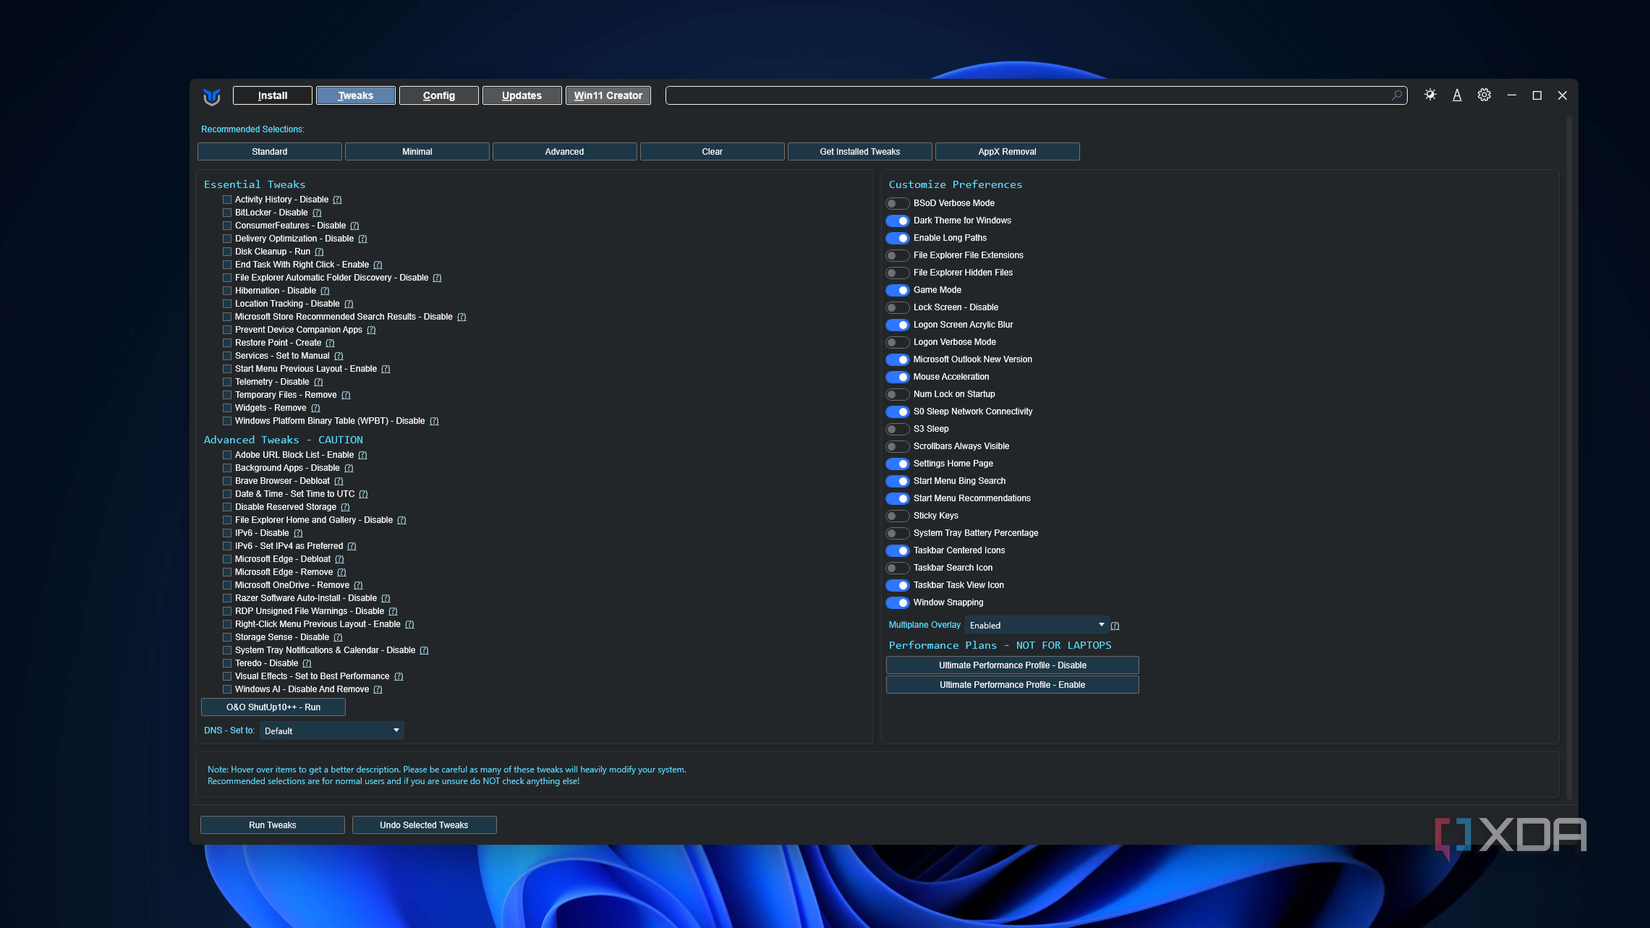Open help icon for Location Tracking - Disable
1650x928 pixels.
(x=348, y=304)
